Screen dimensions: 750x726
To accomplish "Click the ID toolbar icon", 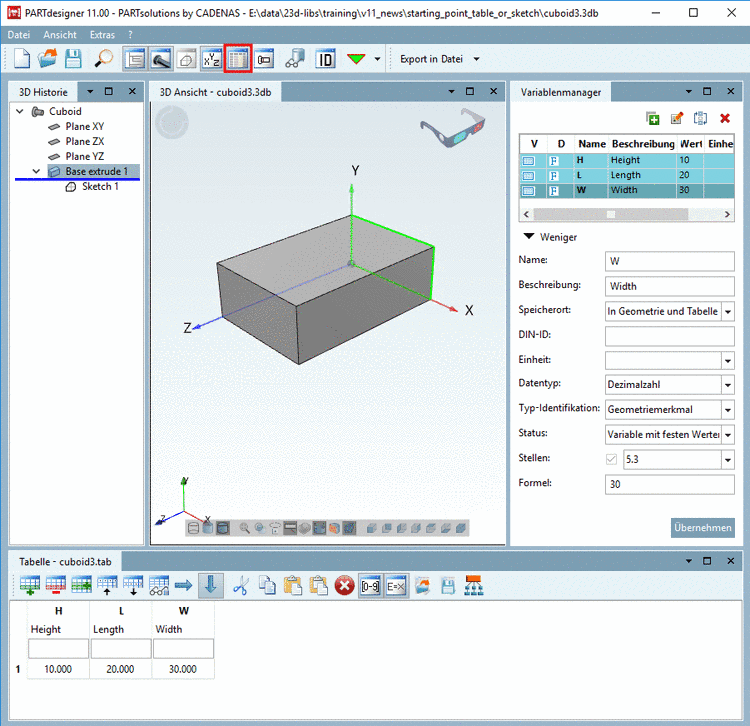I will (x=325, y=59).
